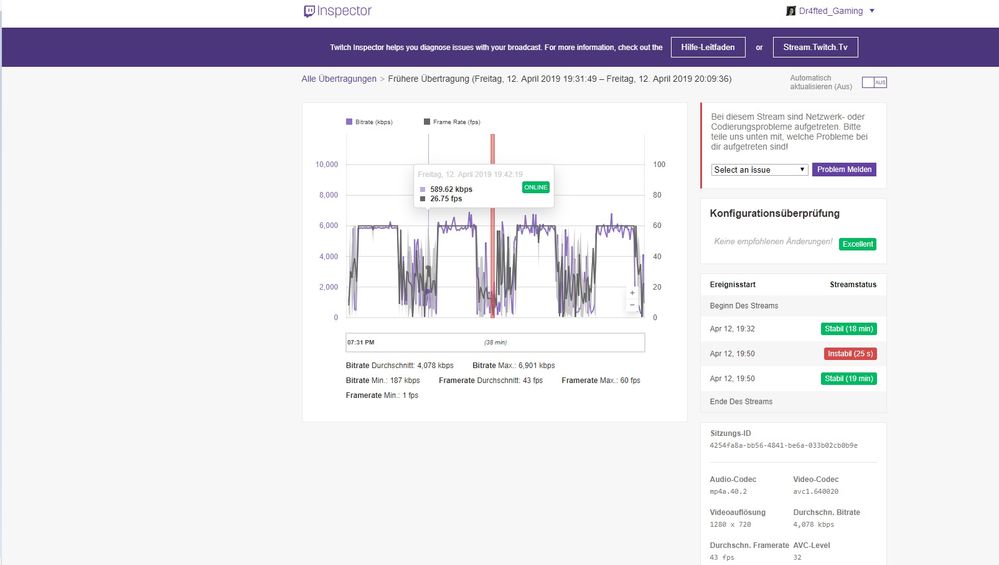This screenshot has width=999, height=565.
Task: Click the Framerate Min.: 1 fps text
Action: 382,396
